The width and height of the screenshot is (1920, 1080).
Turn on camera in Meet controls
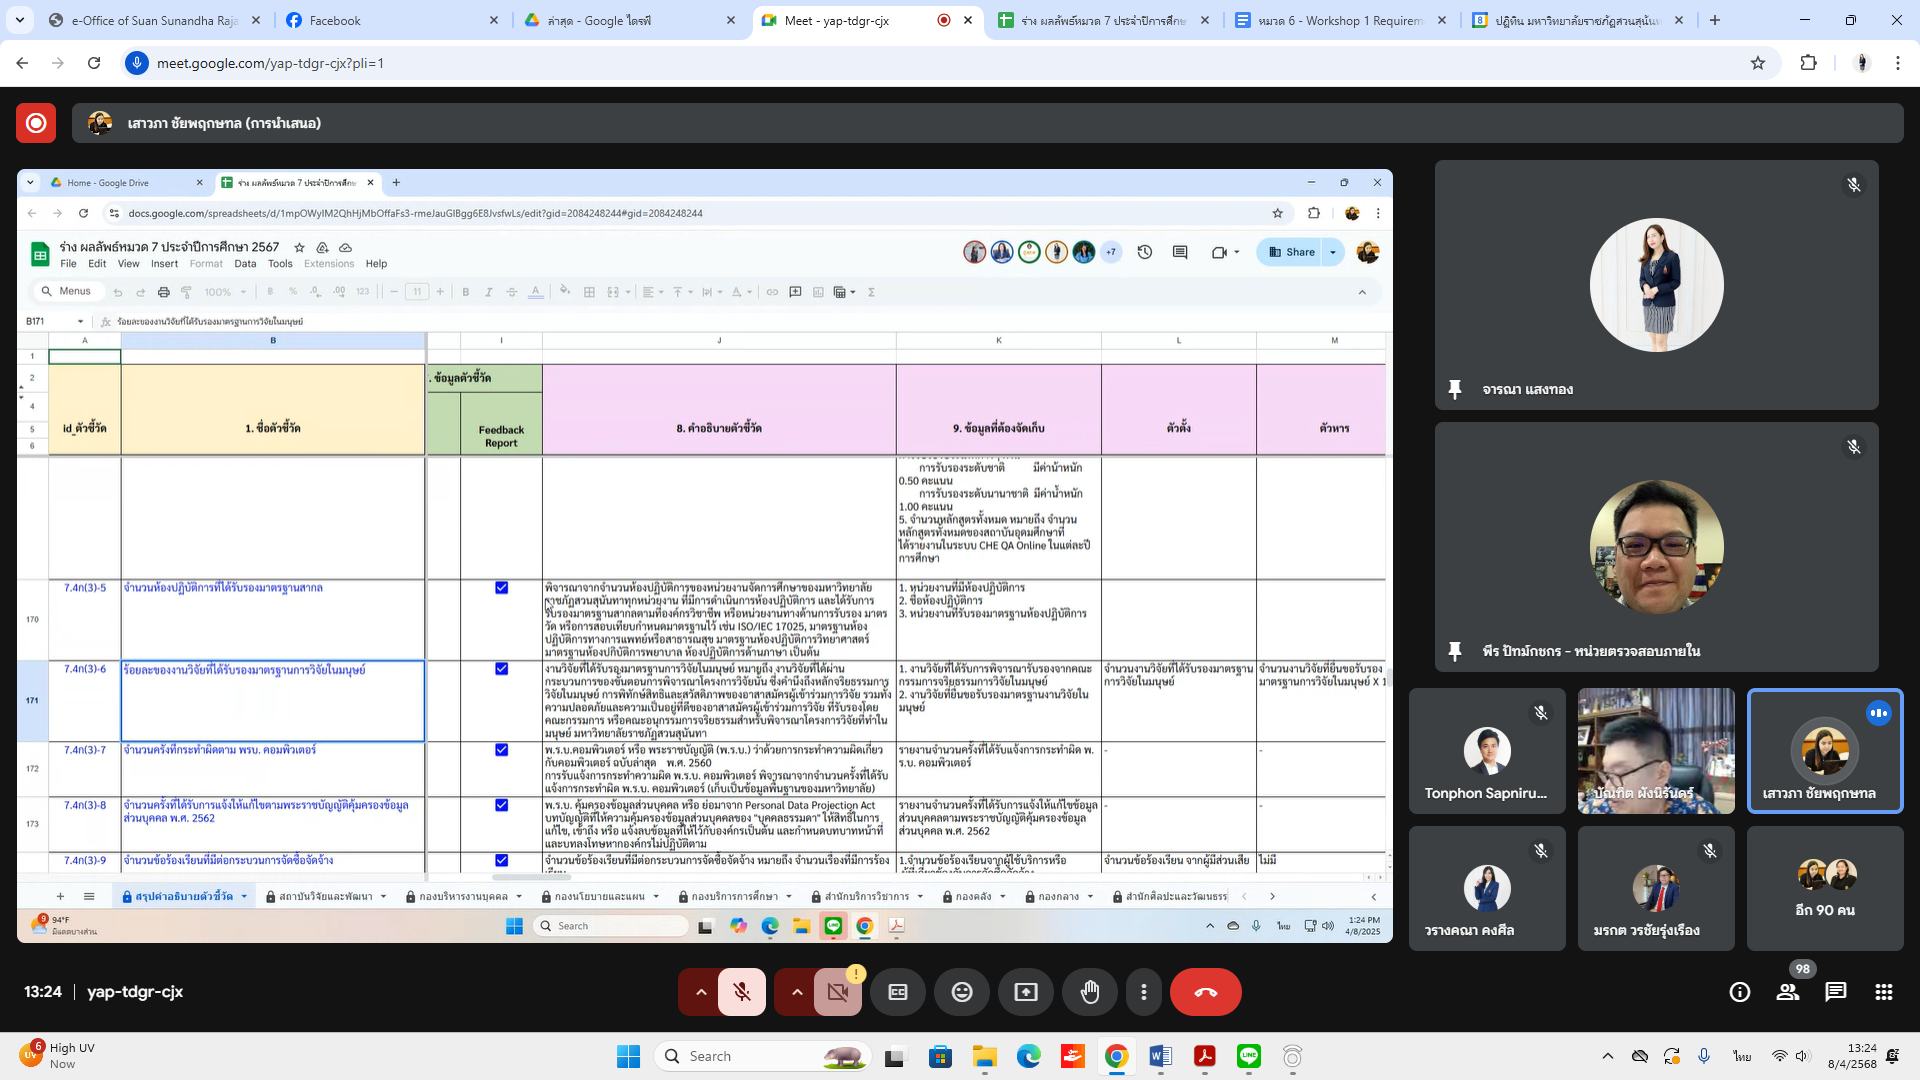coord(838,992)
